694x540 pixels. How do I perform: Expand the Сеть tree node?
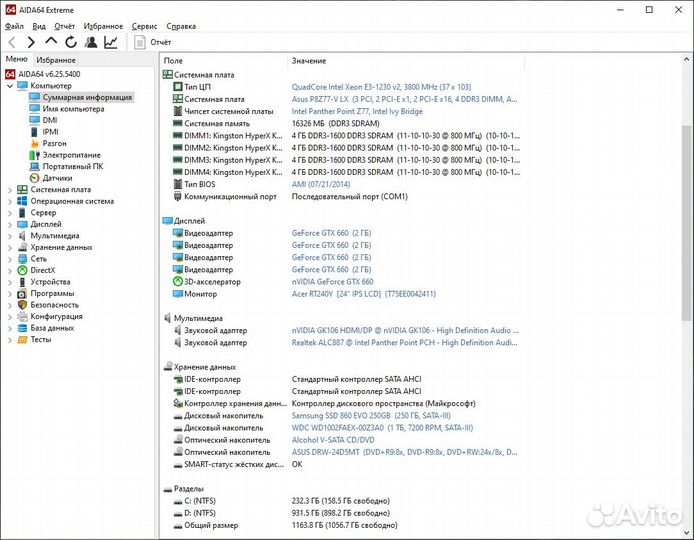10,259
